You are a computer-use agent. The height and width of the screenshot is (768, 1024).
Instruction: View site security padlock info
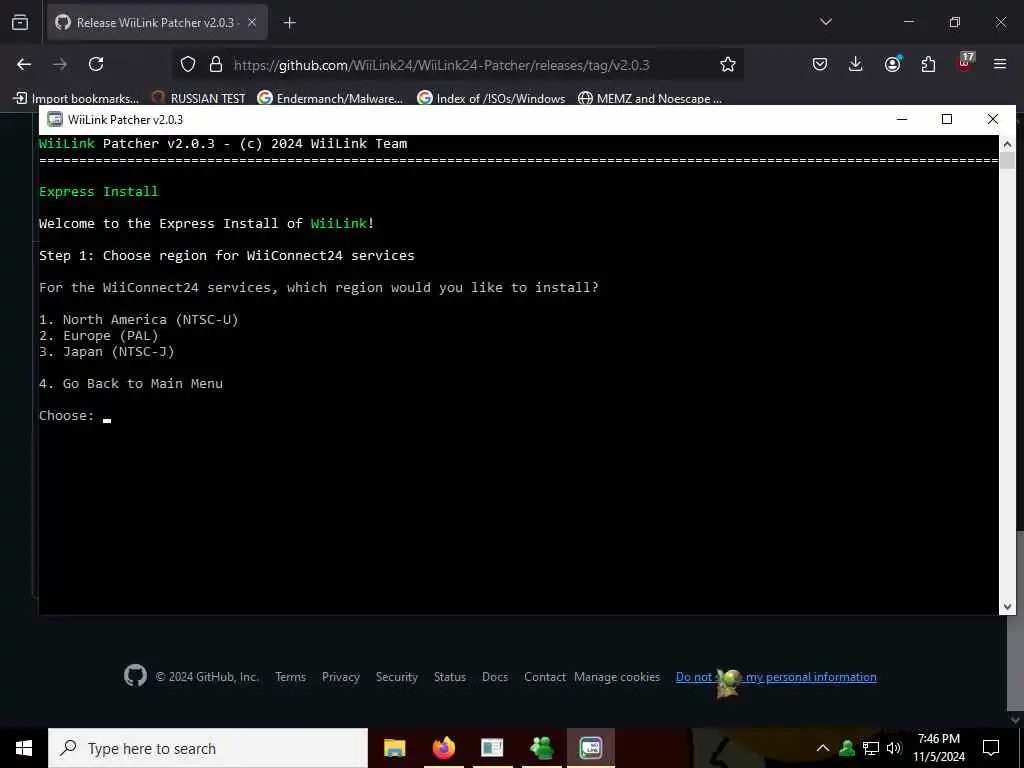tap(216, 64)
